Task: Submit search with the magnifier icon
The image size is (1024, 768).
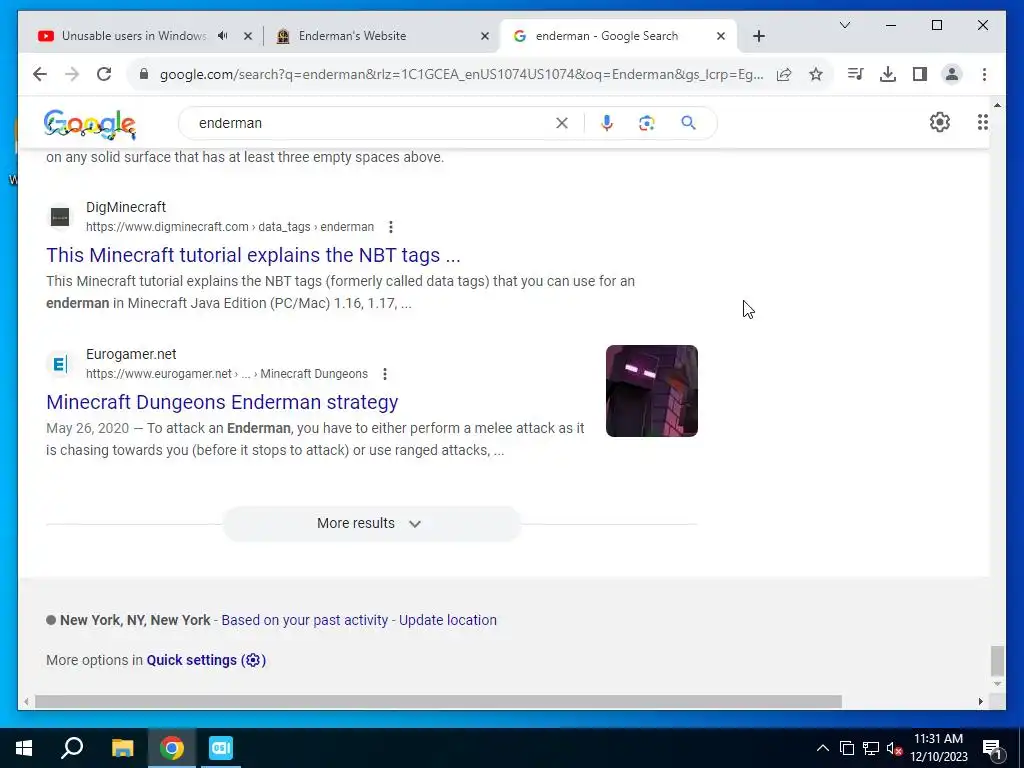Action: pyautogui.click(x=688, y=123)
